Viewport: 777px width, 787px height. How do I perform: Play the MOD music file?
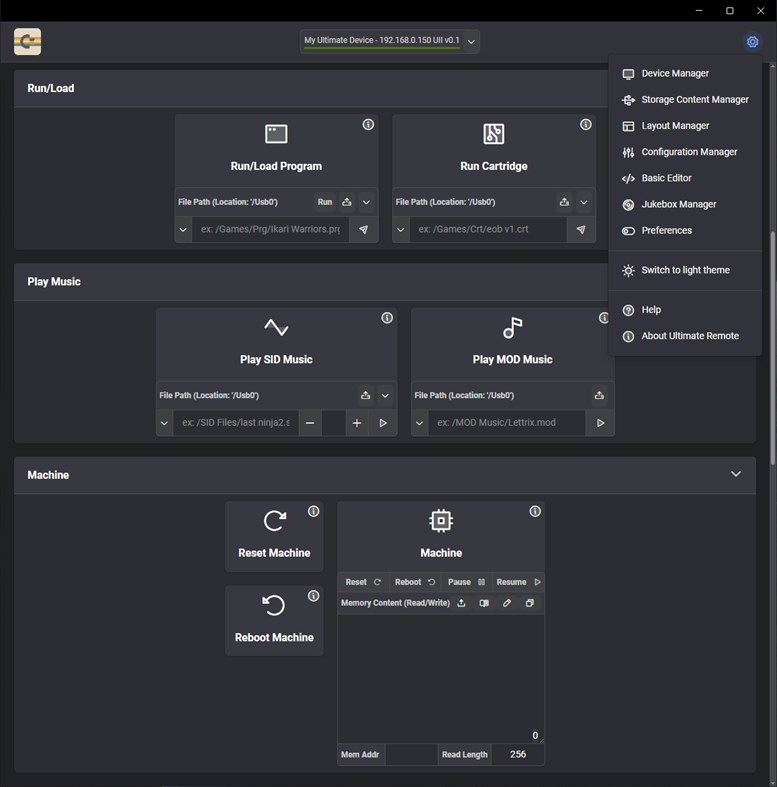tap(600, 423)
